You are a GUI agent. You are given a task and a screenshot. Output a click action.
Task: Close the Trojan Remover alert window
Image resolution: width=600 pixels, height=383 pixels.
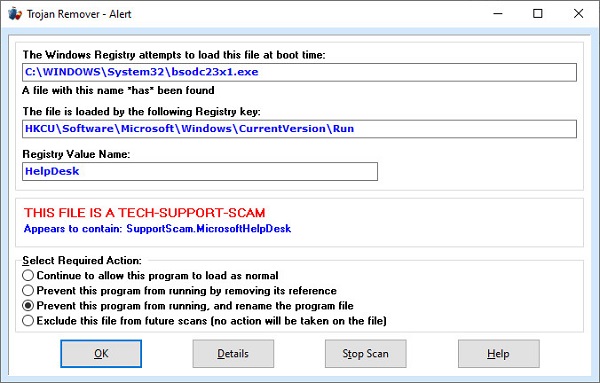pos(578,14)
